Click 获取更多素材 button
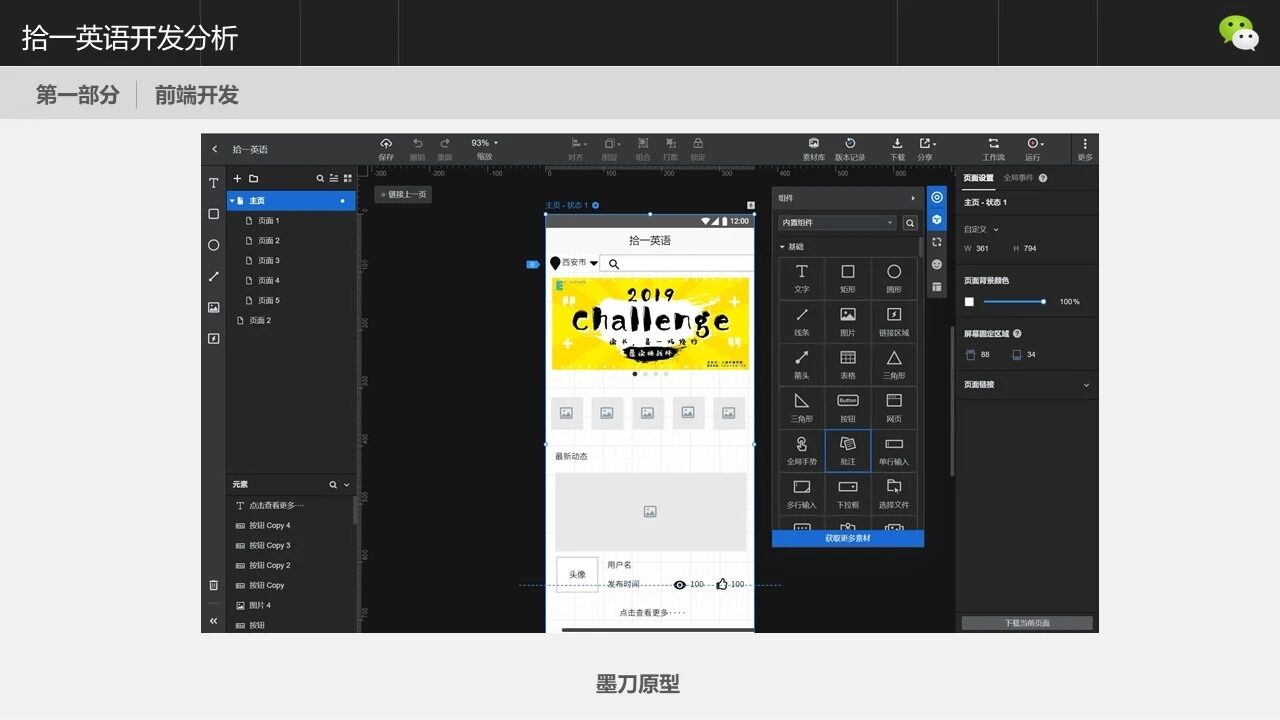 click(x=848, y=538)
